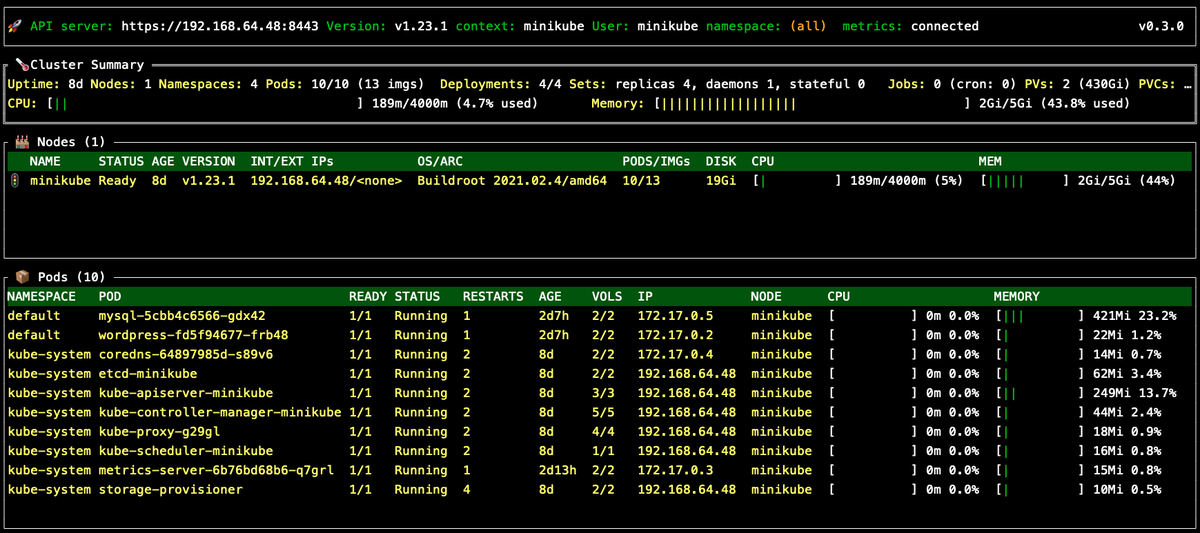This screenshot has height=533, width=1200.
Task: Select the RESTARTS column header
Action: tap(493, 297)
